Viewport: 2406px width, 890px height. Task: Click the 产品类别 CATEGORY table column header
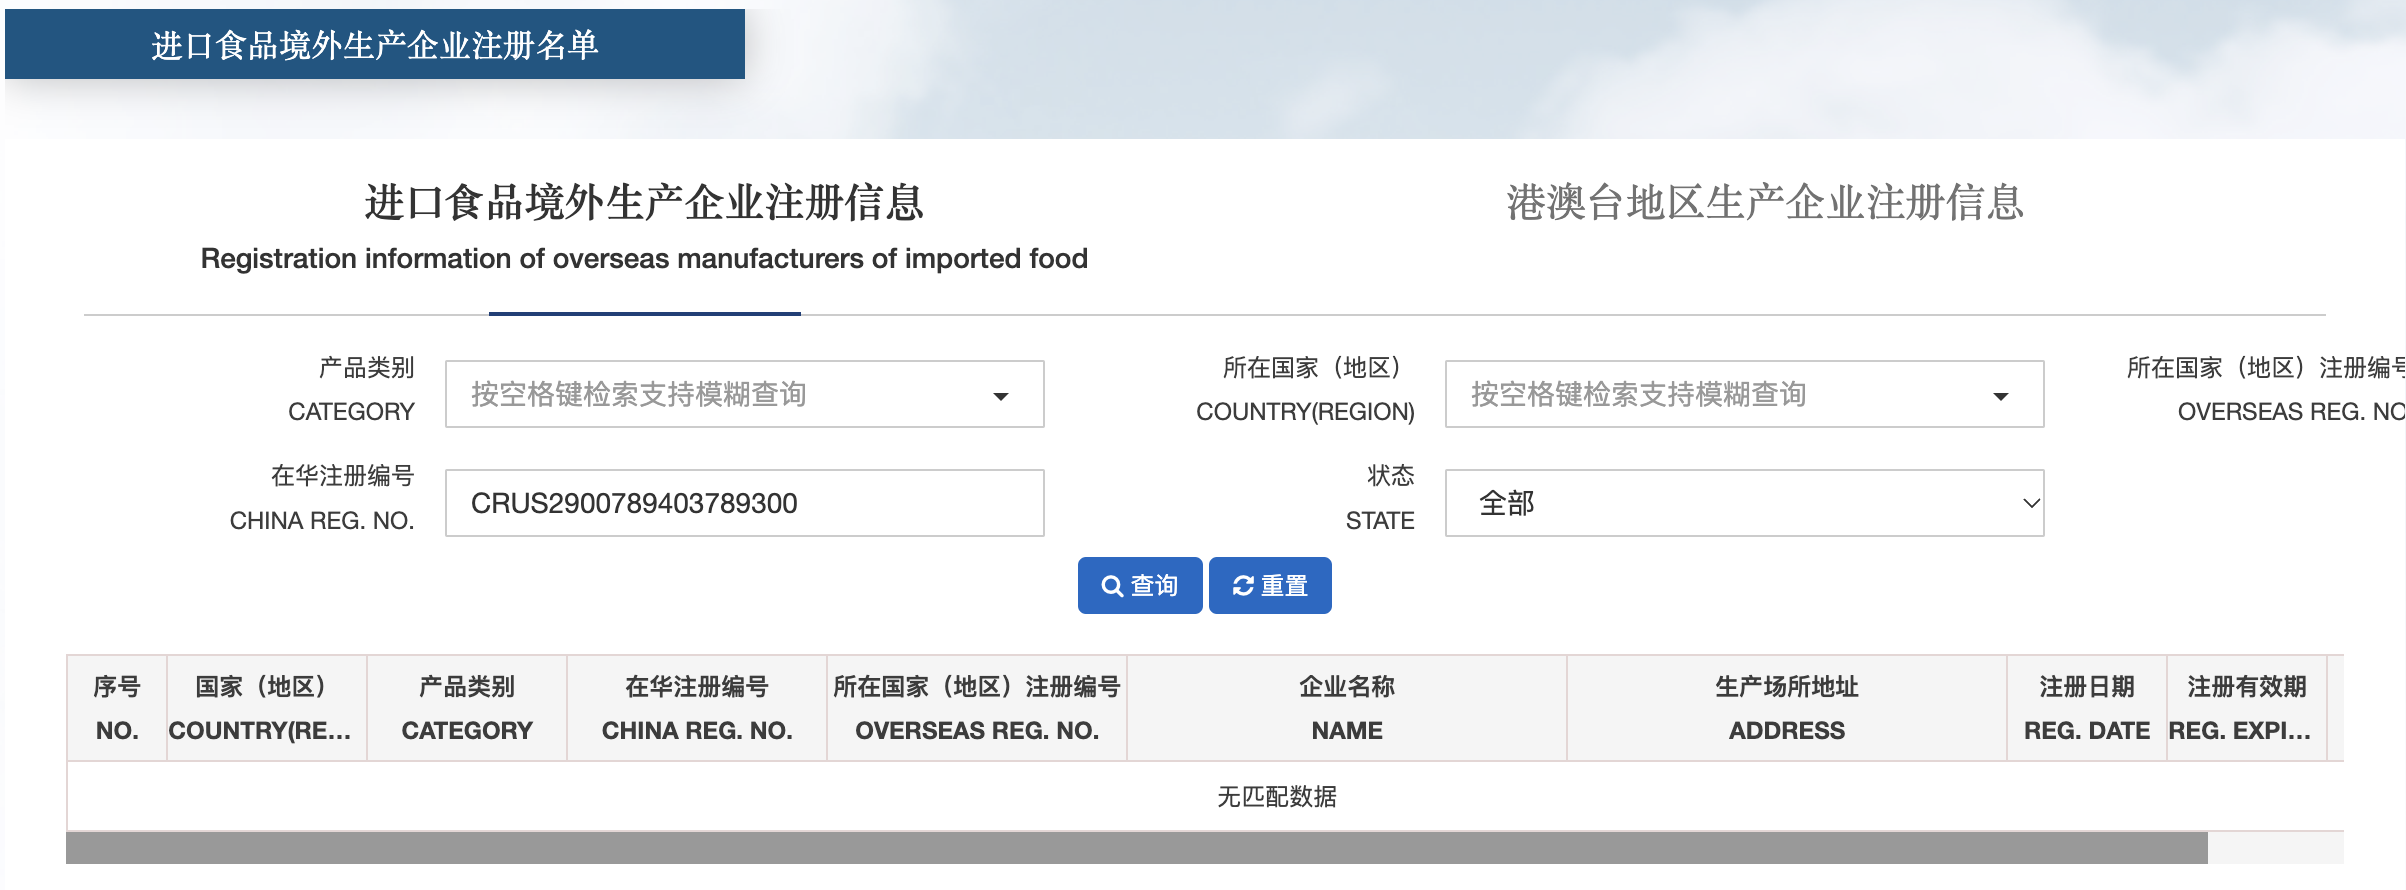coord(467,708)
